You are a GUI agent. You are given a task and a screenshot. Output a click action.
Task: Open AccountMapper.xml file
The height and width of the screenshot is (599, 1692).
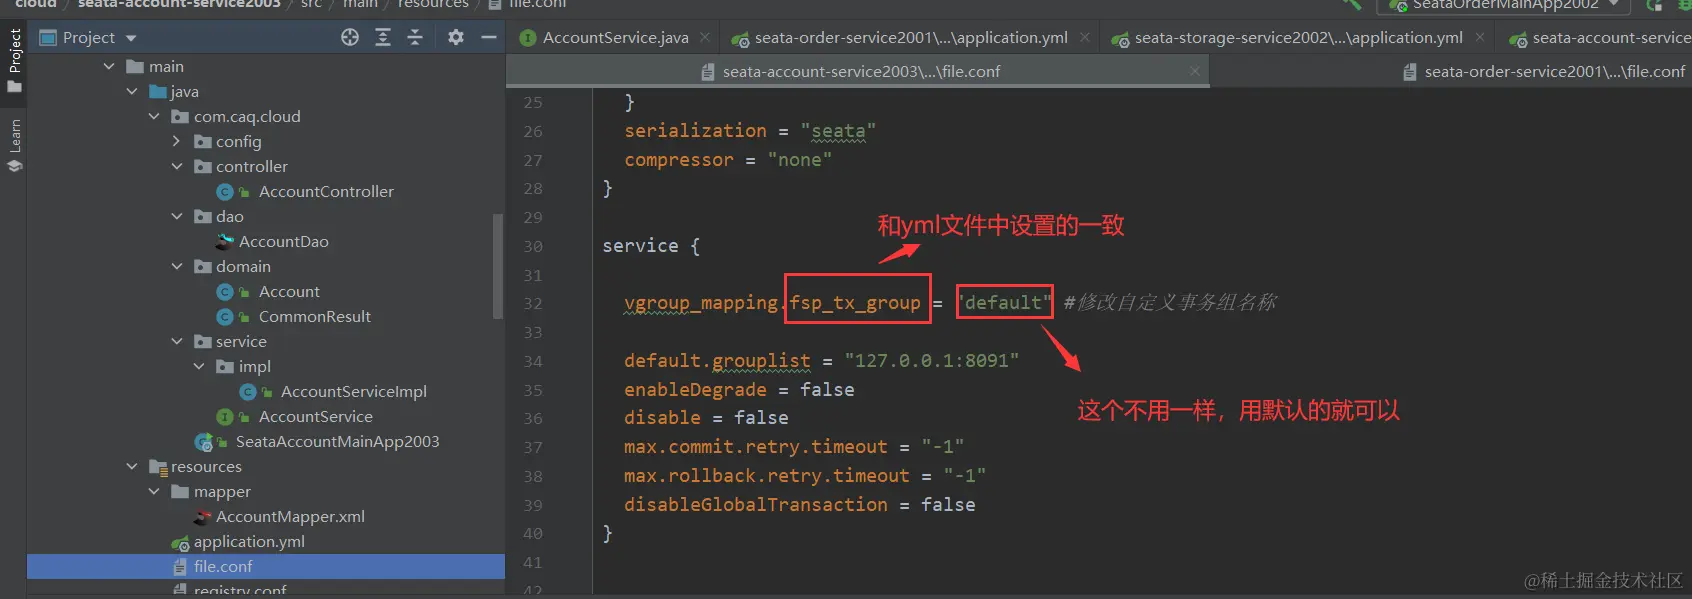(x=290, y=516)
